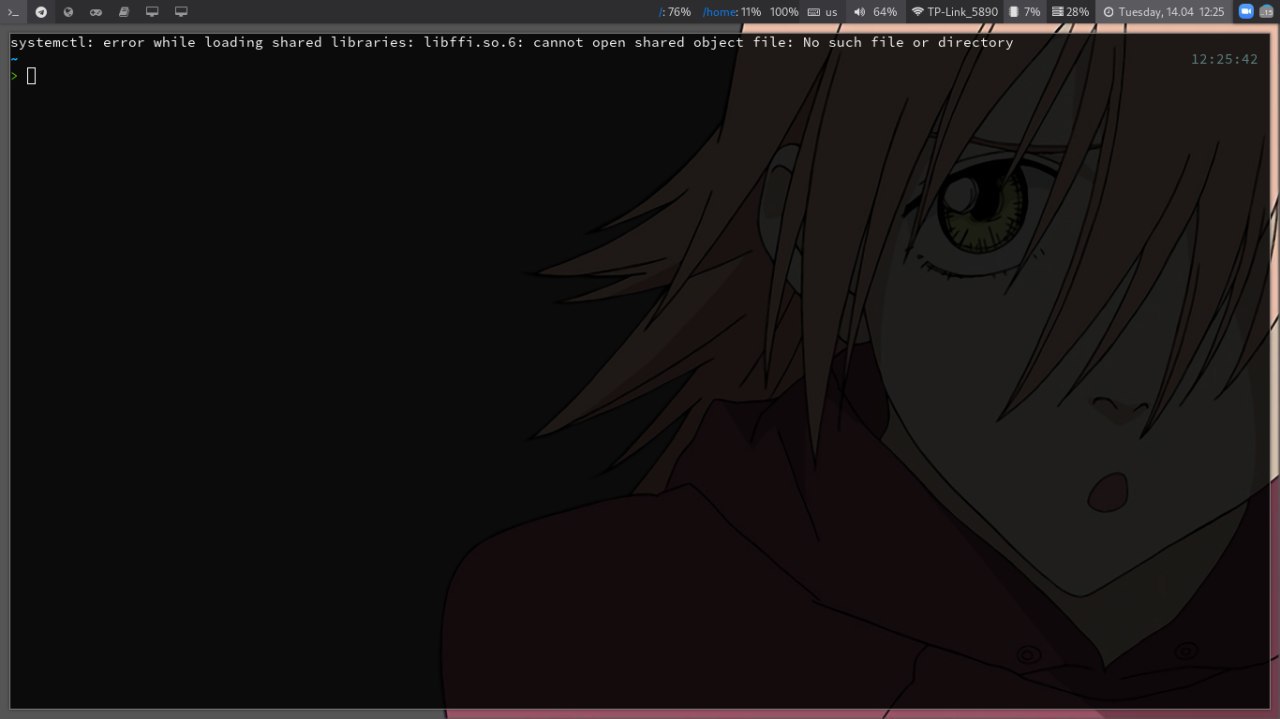Select the first monitor workspace icon
The image size is (1280, 719).
point(152,12)
